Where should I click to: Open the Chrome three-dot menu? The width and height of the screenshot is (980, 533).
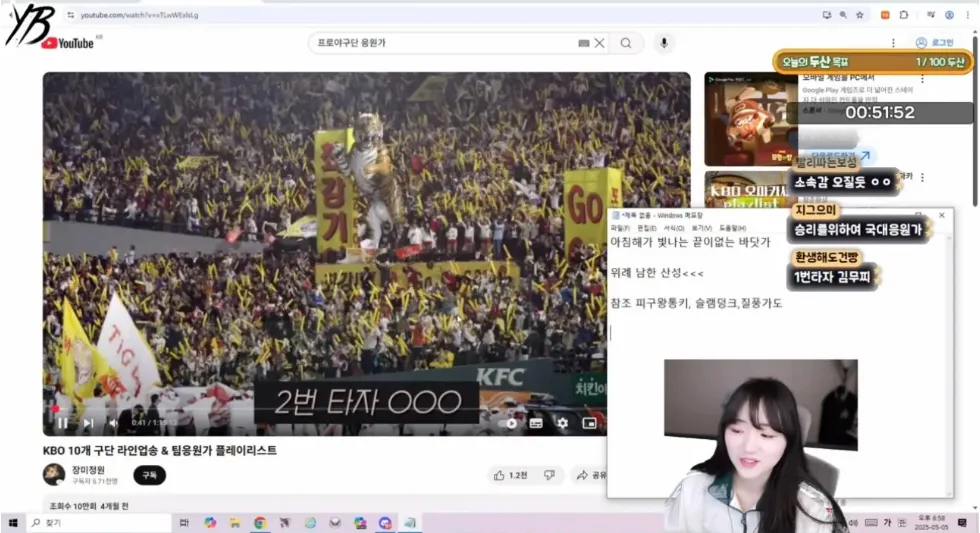[x=968, y=15]
